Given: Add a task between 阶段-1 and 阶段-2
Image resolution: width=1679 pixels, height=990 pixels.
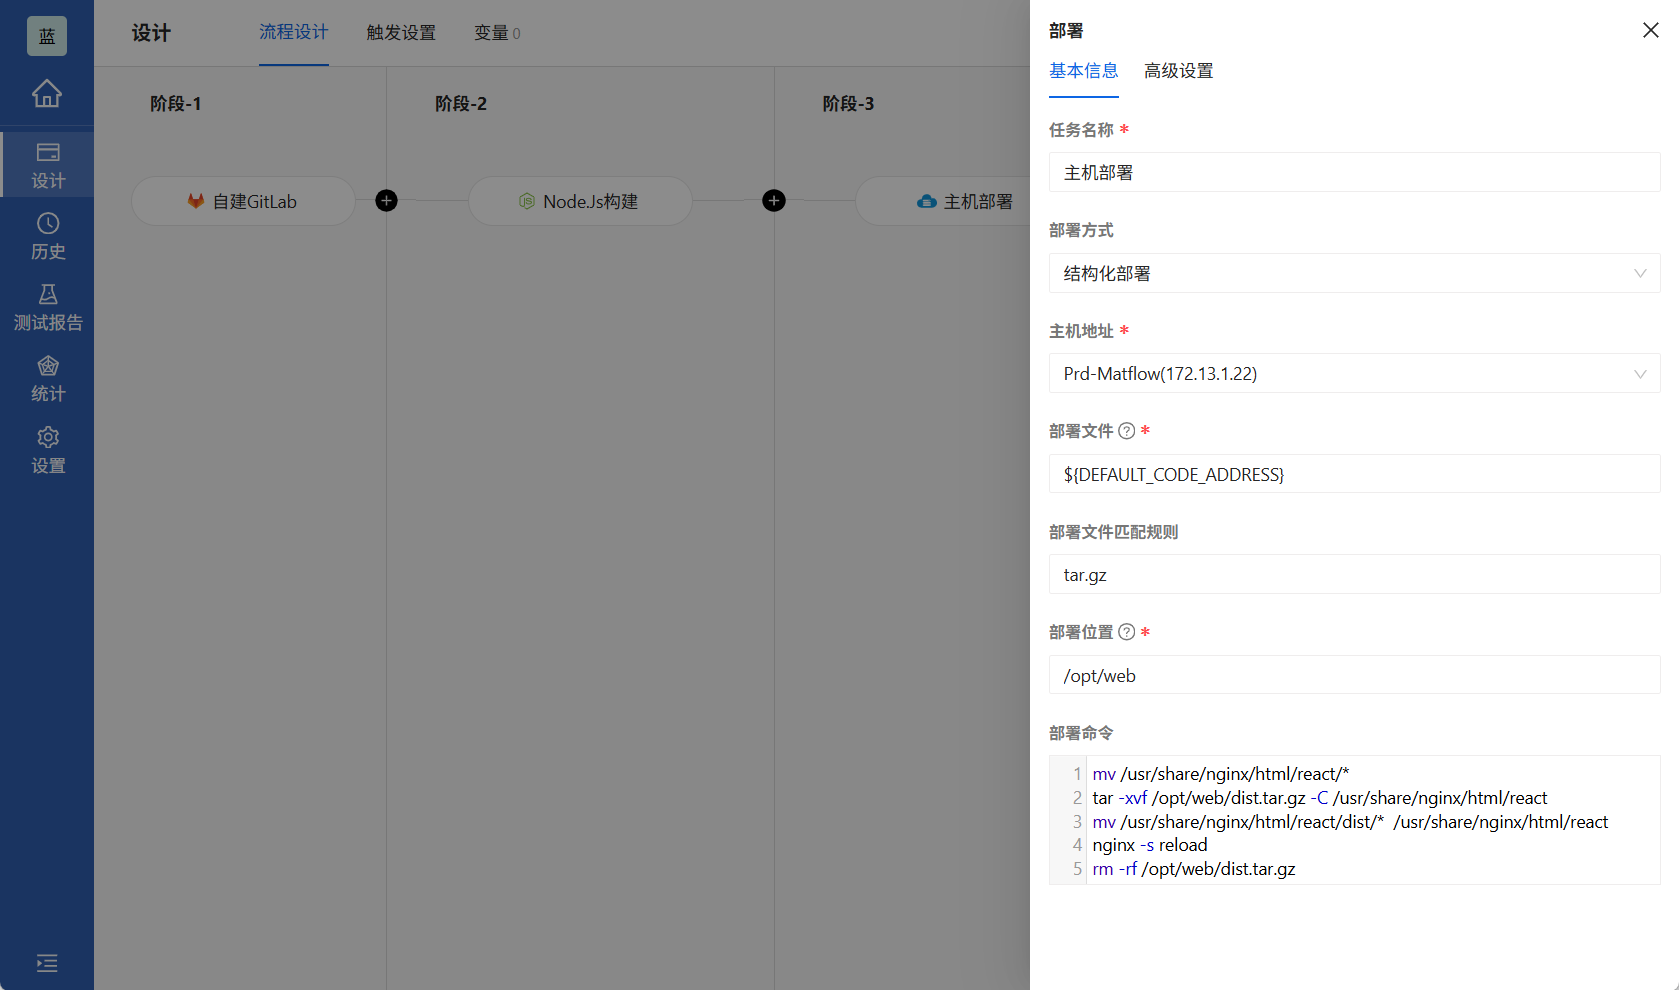Looking at the screenshot, I should click(x=386, y=201).
